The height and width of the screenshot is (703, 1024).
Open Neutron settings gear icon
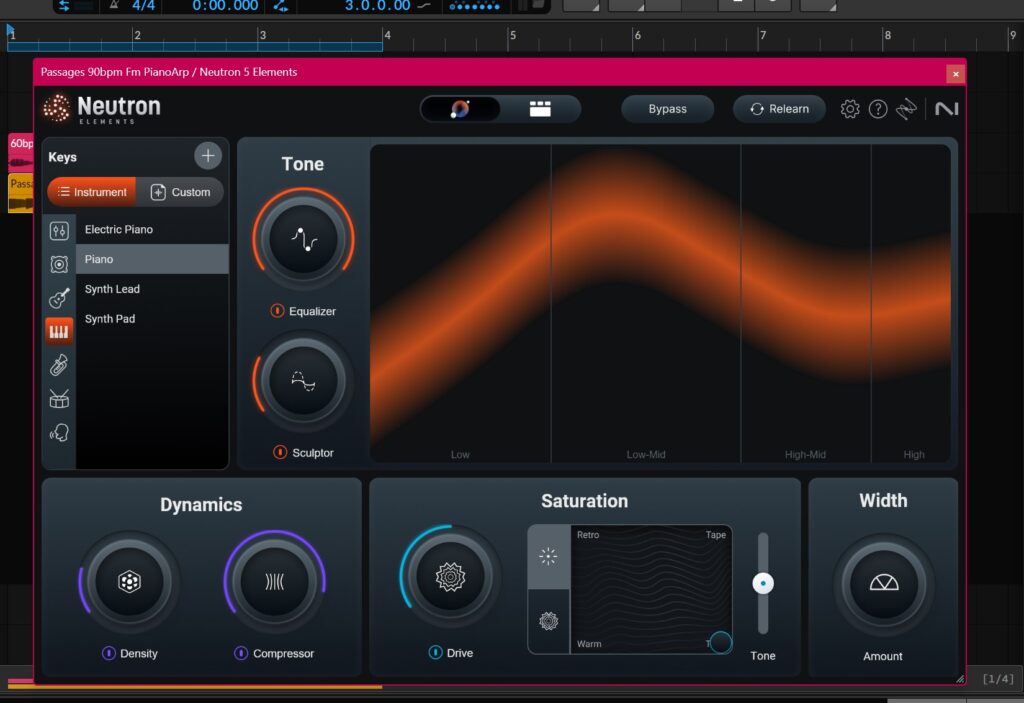849,109
